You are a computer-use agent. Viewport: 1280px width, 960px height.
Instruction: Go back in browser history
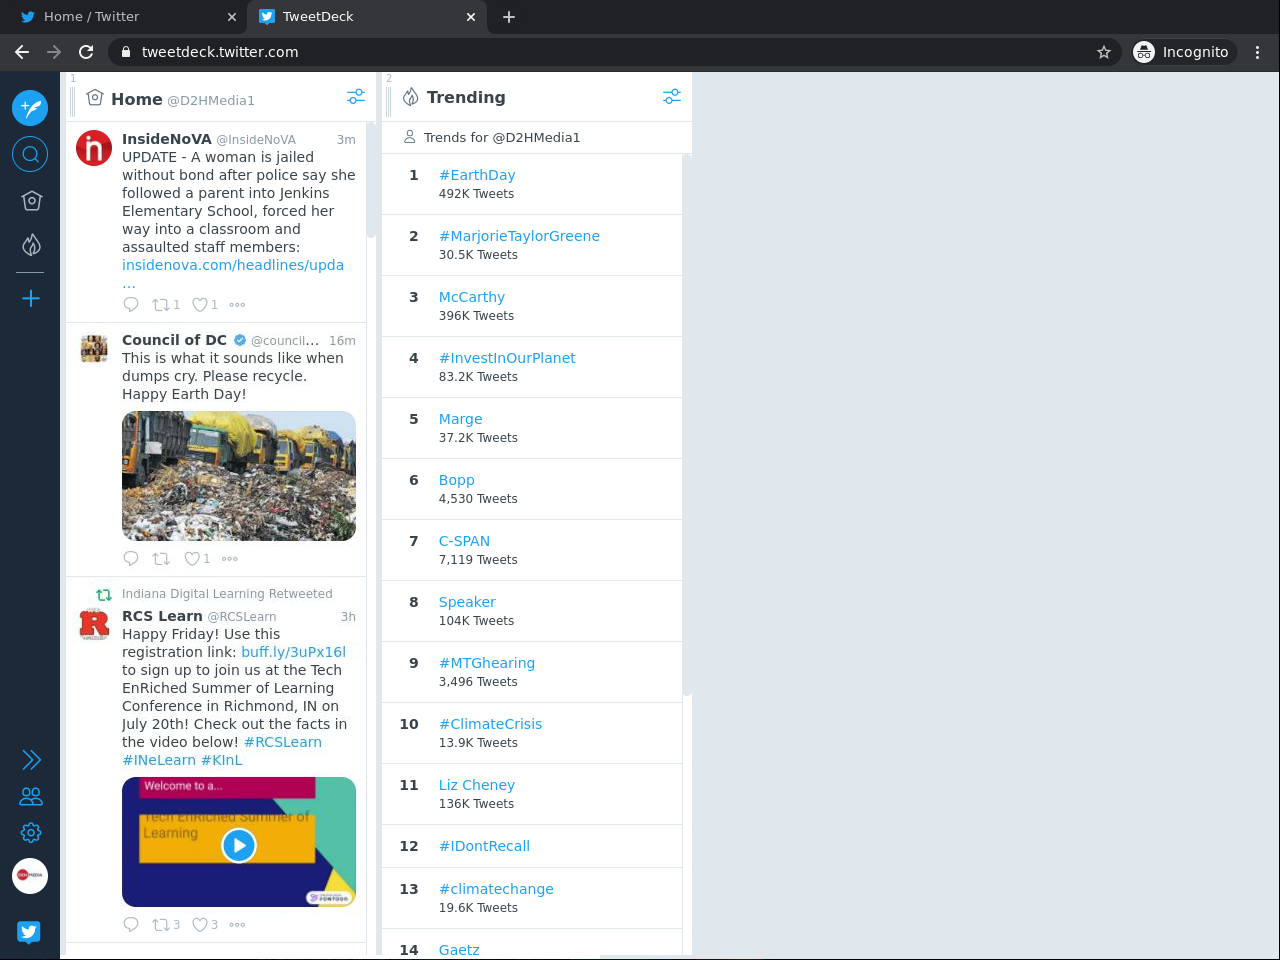coord(22,52)
